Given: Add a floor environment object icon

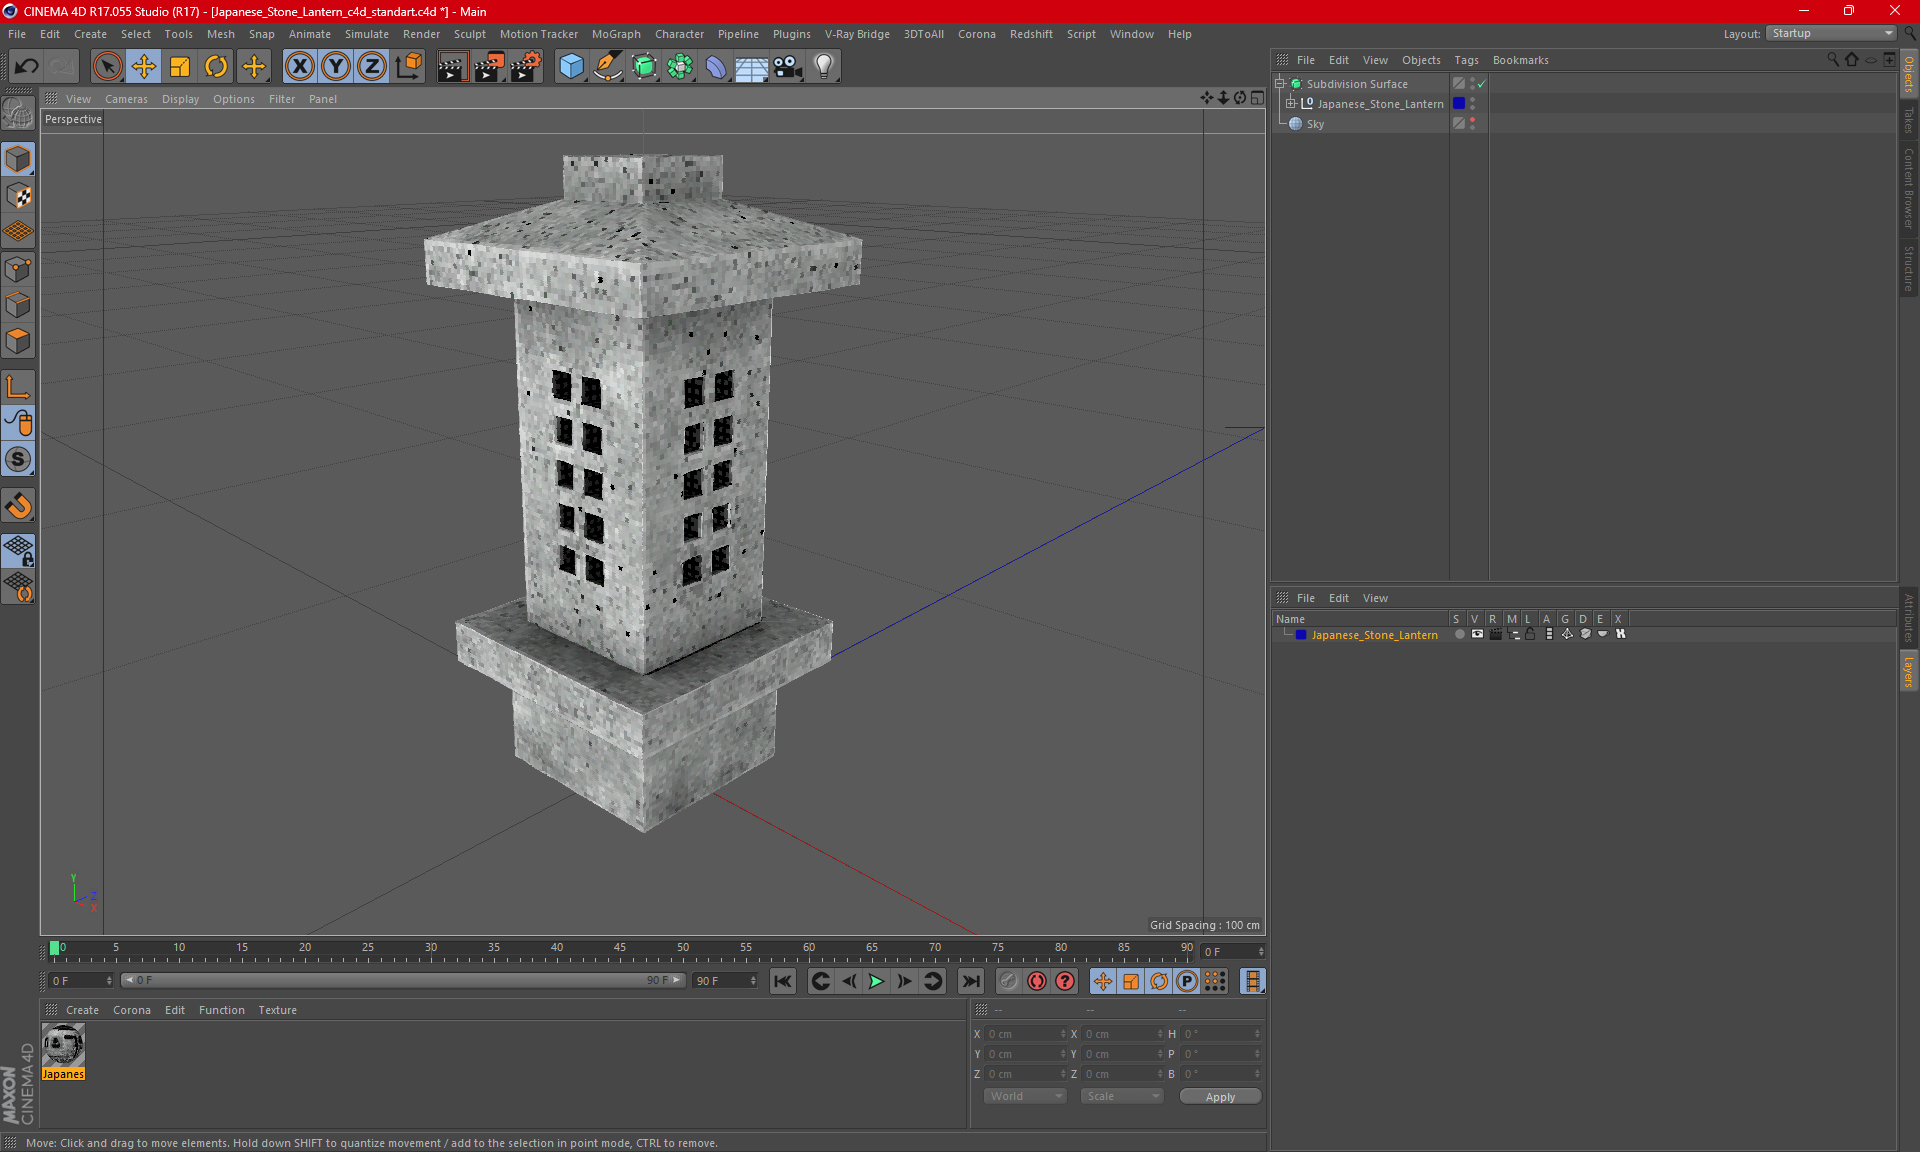Looking at the screenshot, I should pyautogui.click(x=751, y=66).
